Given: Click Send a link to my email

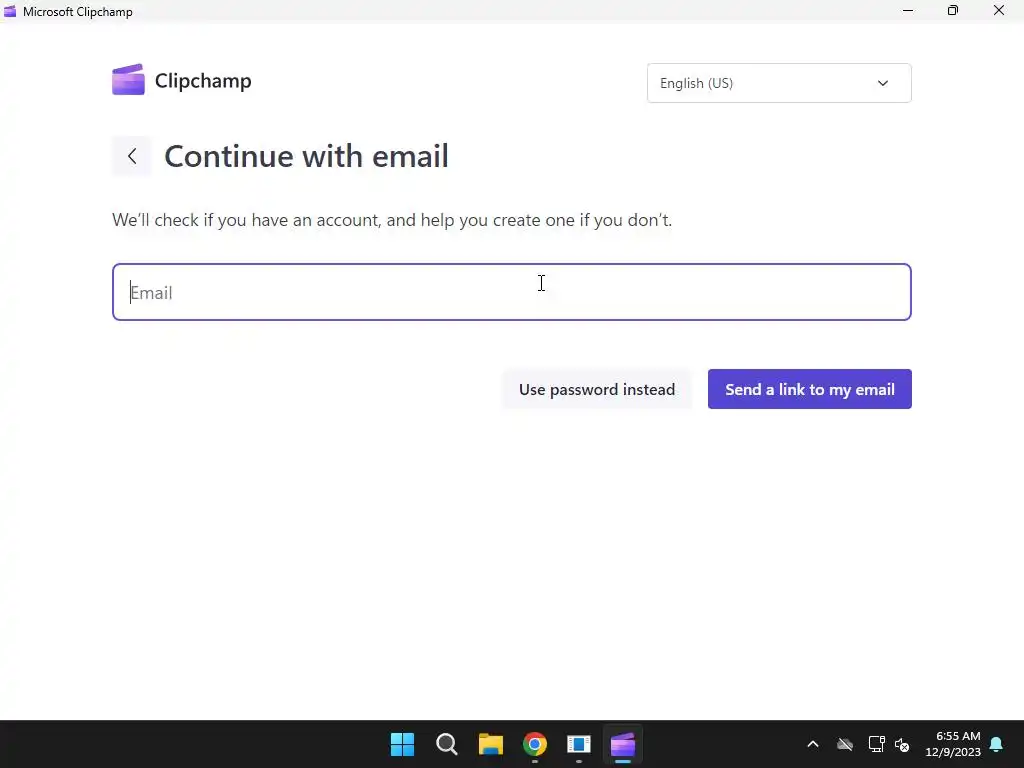Looking at the screenshot, I should coord(810,389).
